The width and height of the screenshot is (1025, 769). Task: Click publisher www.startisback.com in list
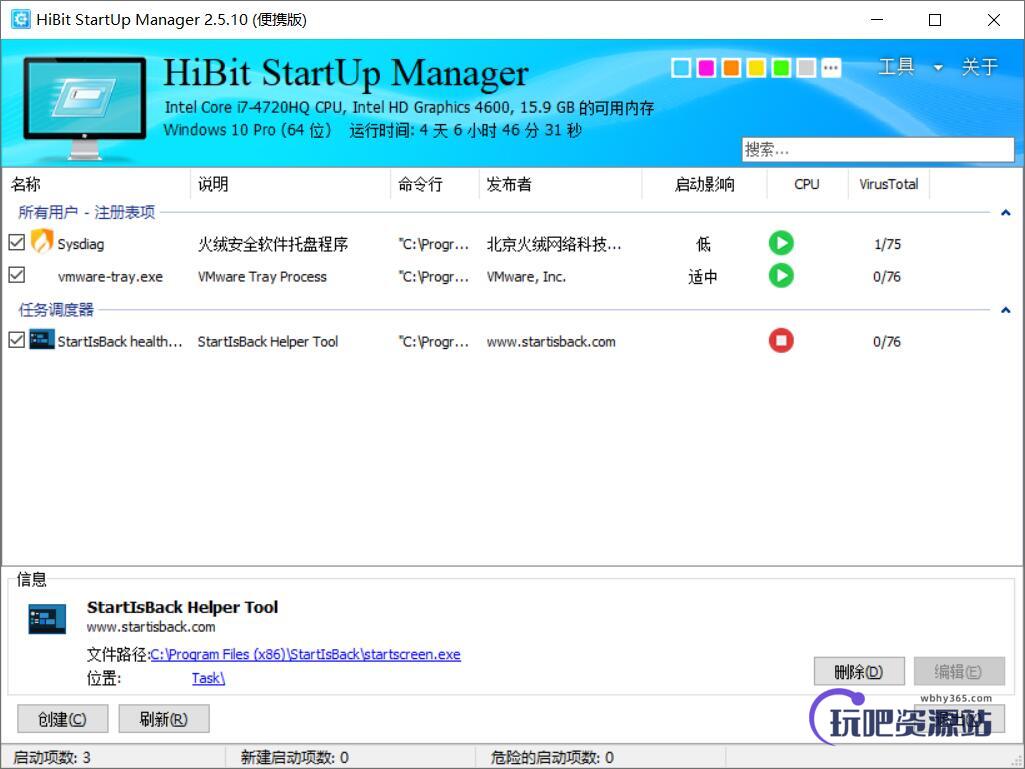click(551, 341)
